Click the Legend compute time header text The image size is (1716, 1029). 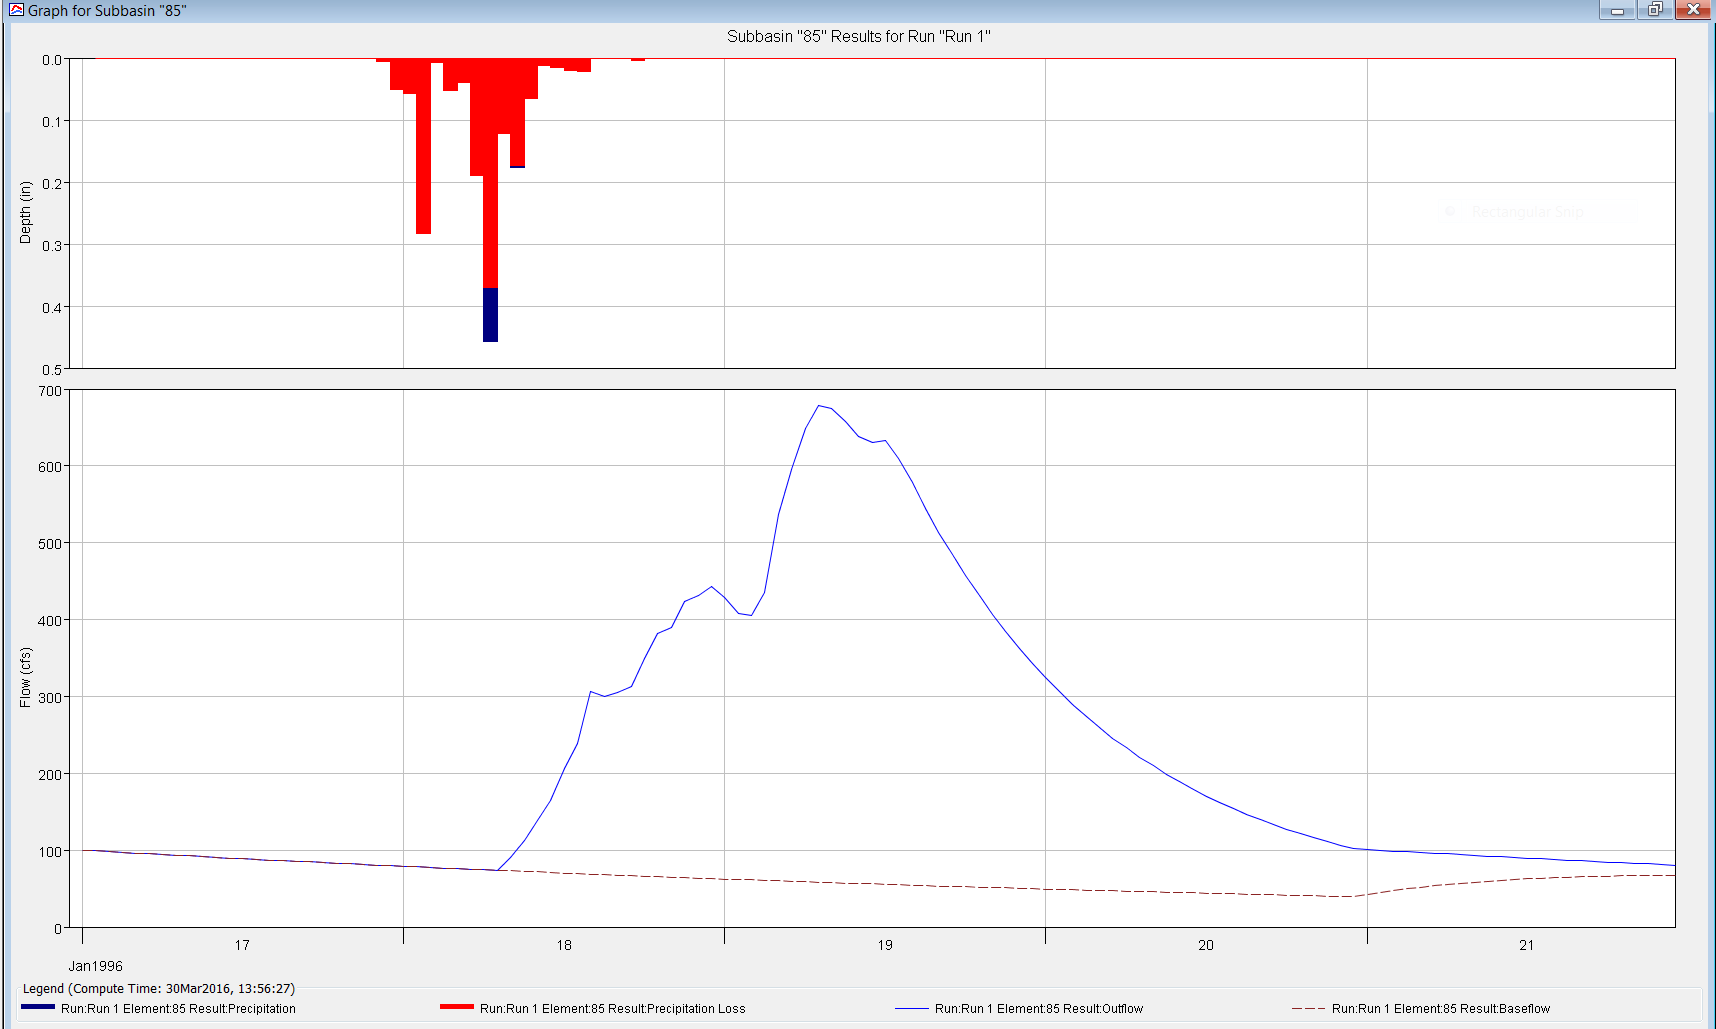pos(159,989)
